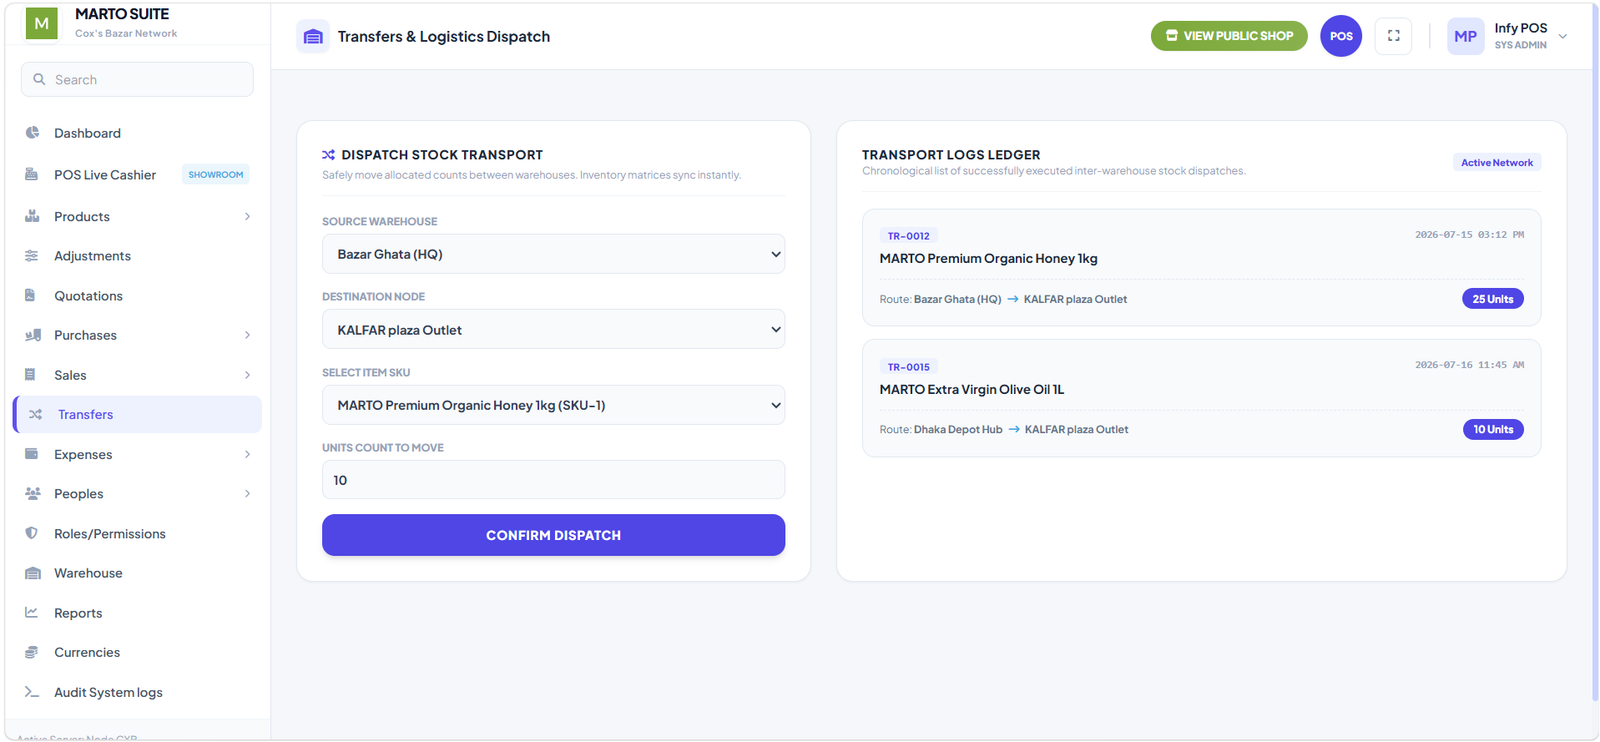Expand the Purchases submenu chevron
Viewport: 1600px width, 742px height.
pos(247,335)
